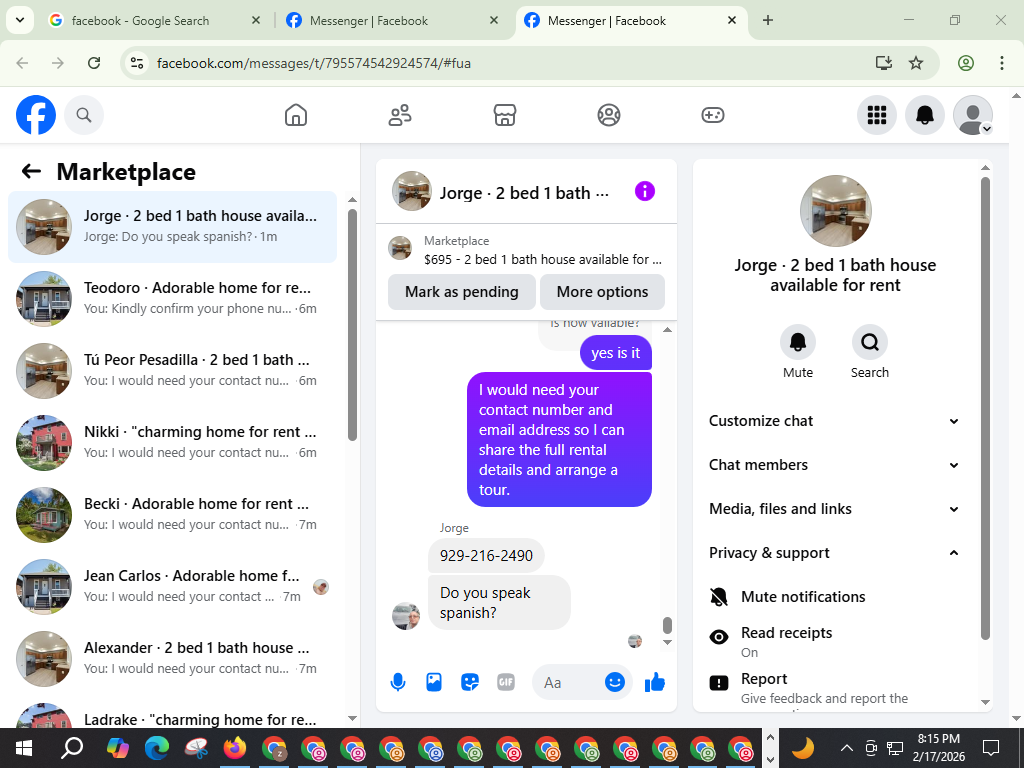Open Windows taskbar search

[72, 748]
